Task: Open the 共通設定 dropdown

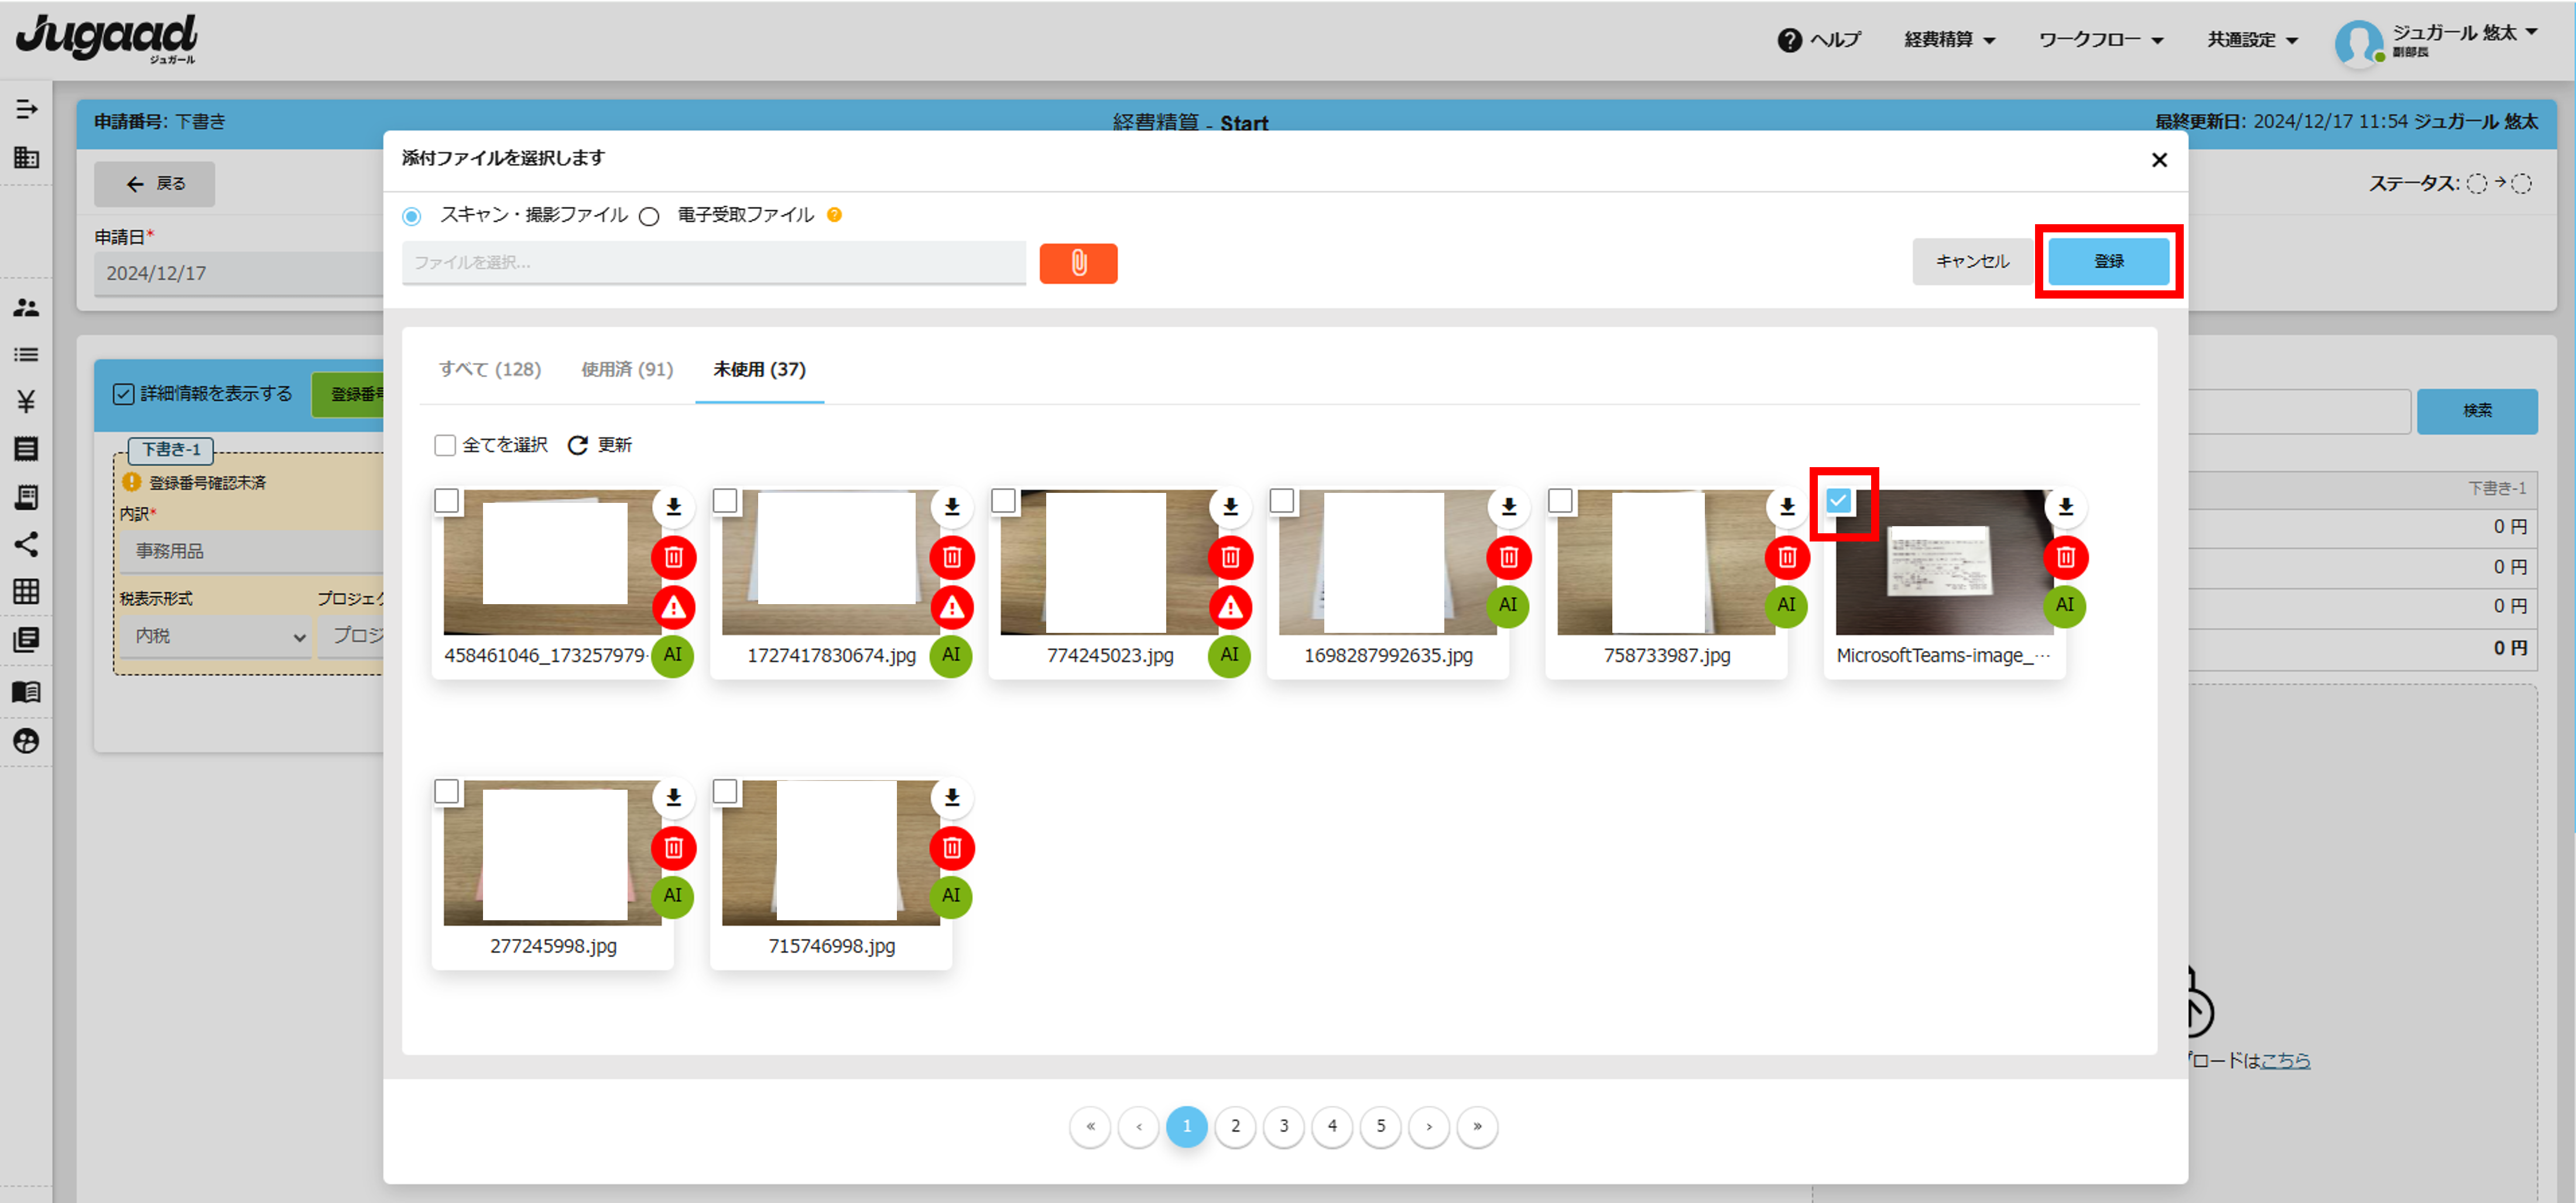Action: pyautogui.click(x=2252, y=40)
